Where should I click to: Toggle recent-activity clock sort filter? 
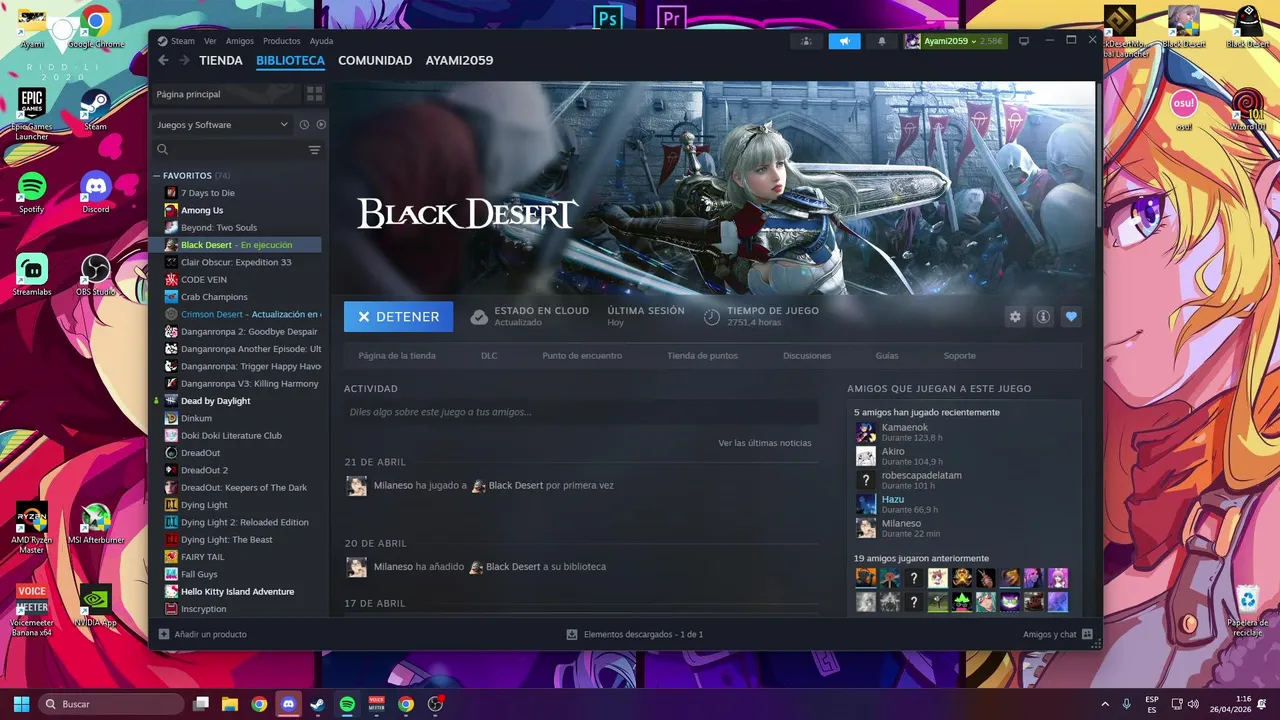[x=304, y=125]
